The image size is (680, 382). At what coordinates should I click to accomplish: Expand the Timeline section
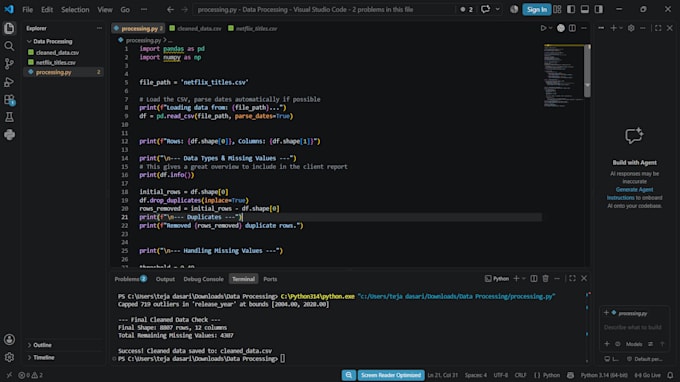tap(43, 358)
